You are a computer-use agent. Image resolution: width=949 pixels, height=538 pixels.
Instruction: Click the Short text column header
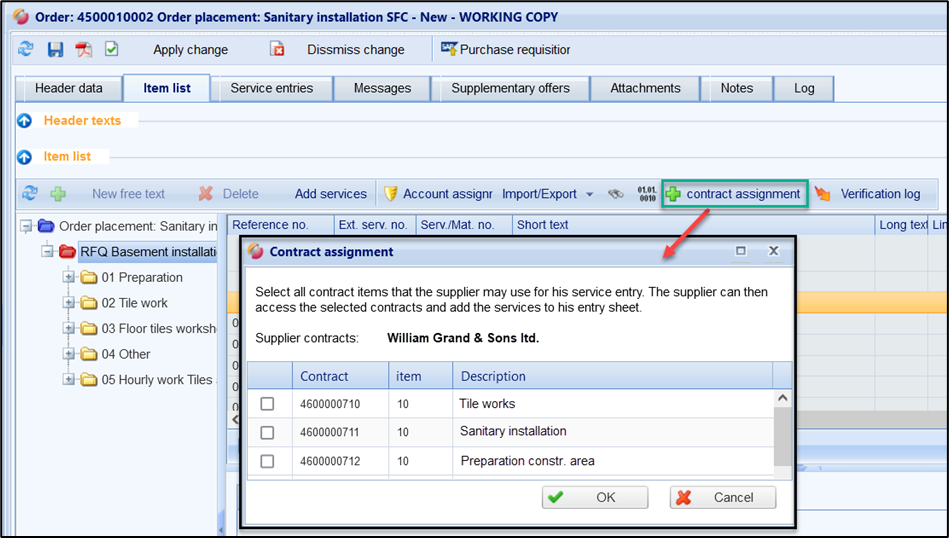694,225
